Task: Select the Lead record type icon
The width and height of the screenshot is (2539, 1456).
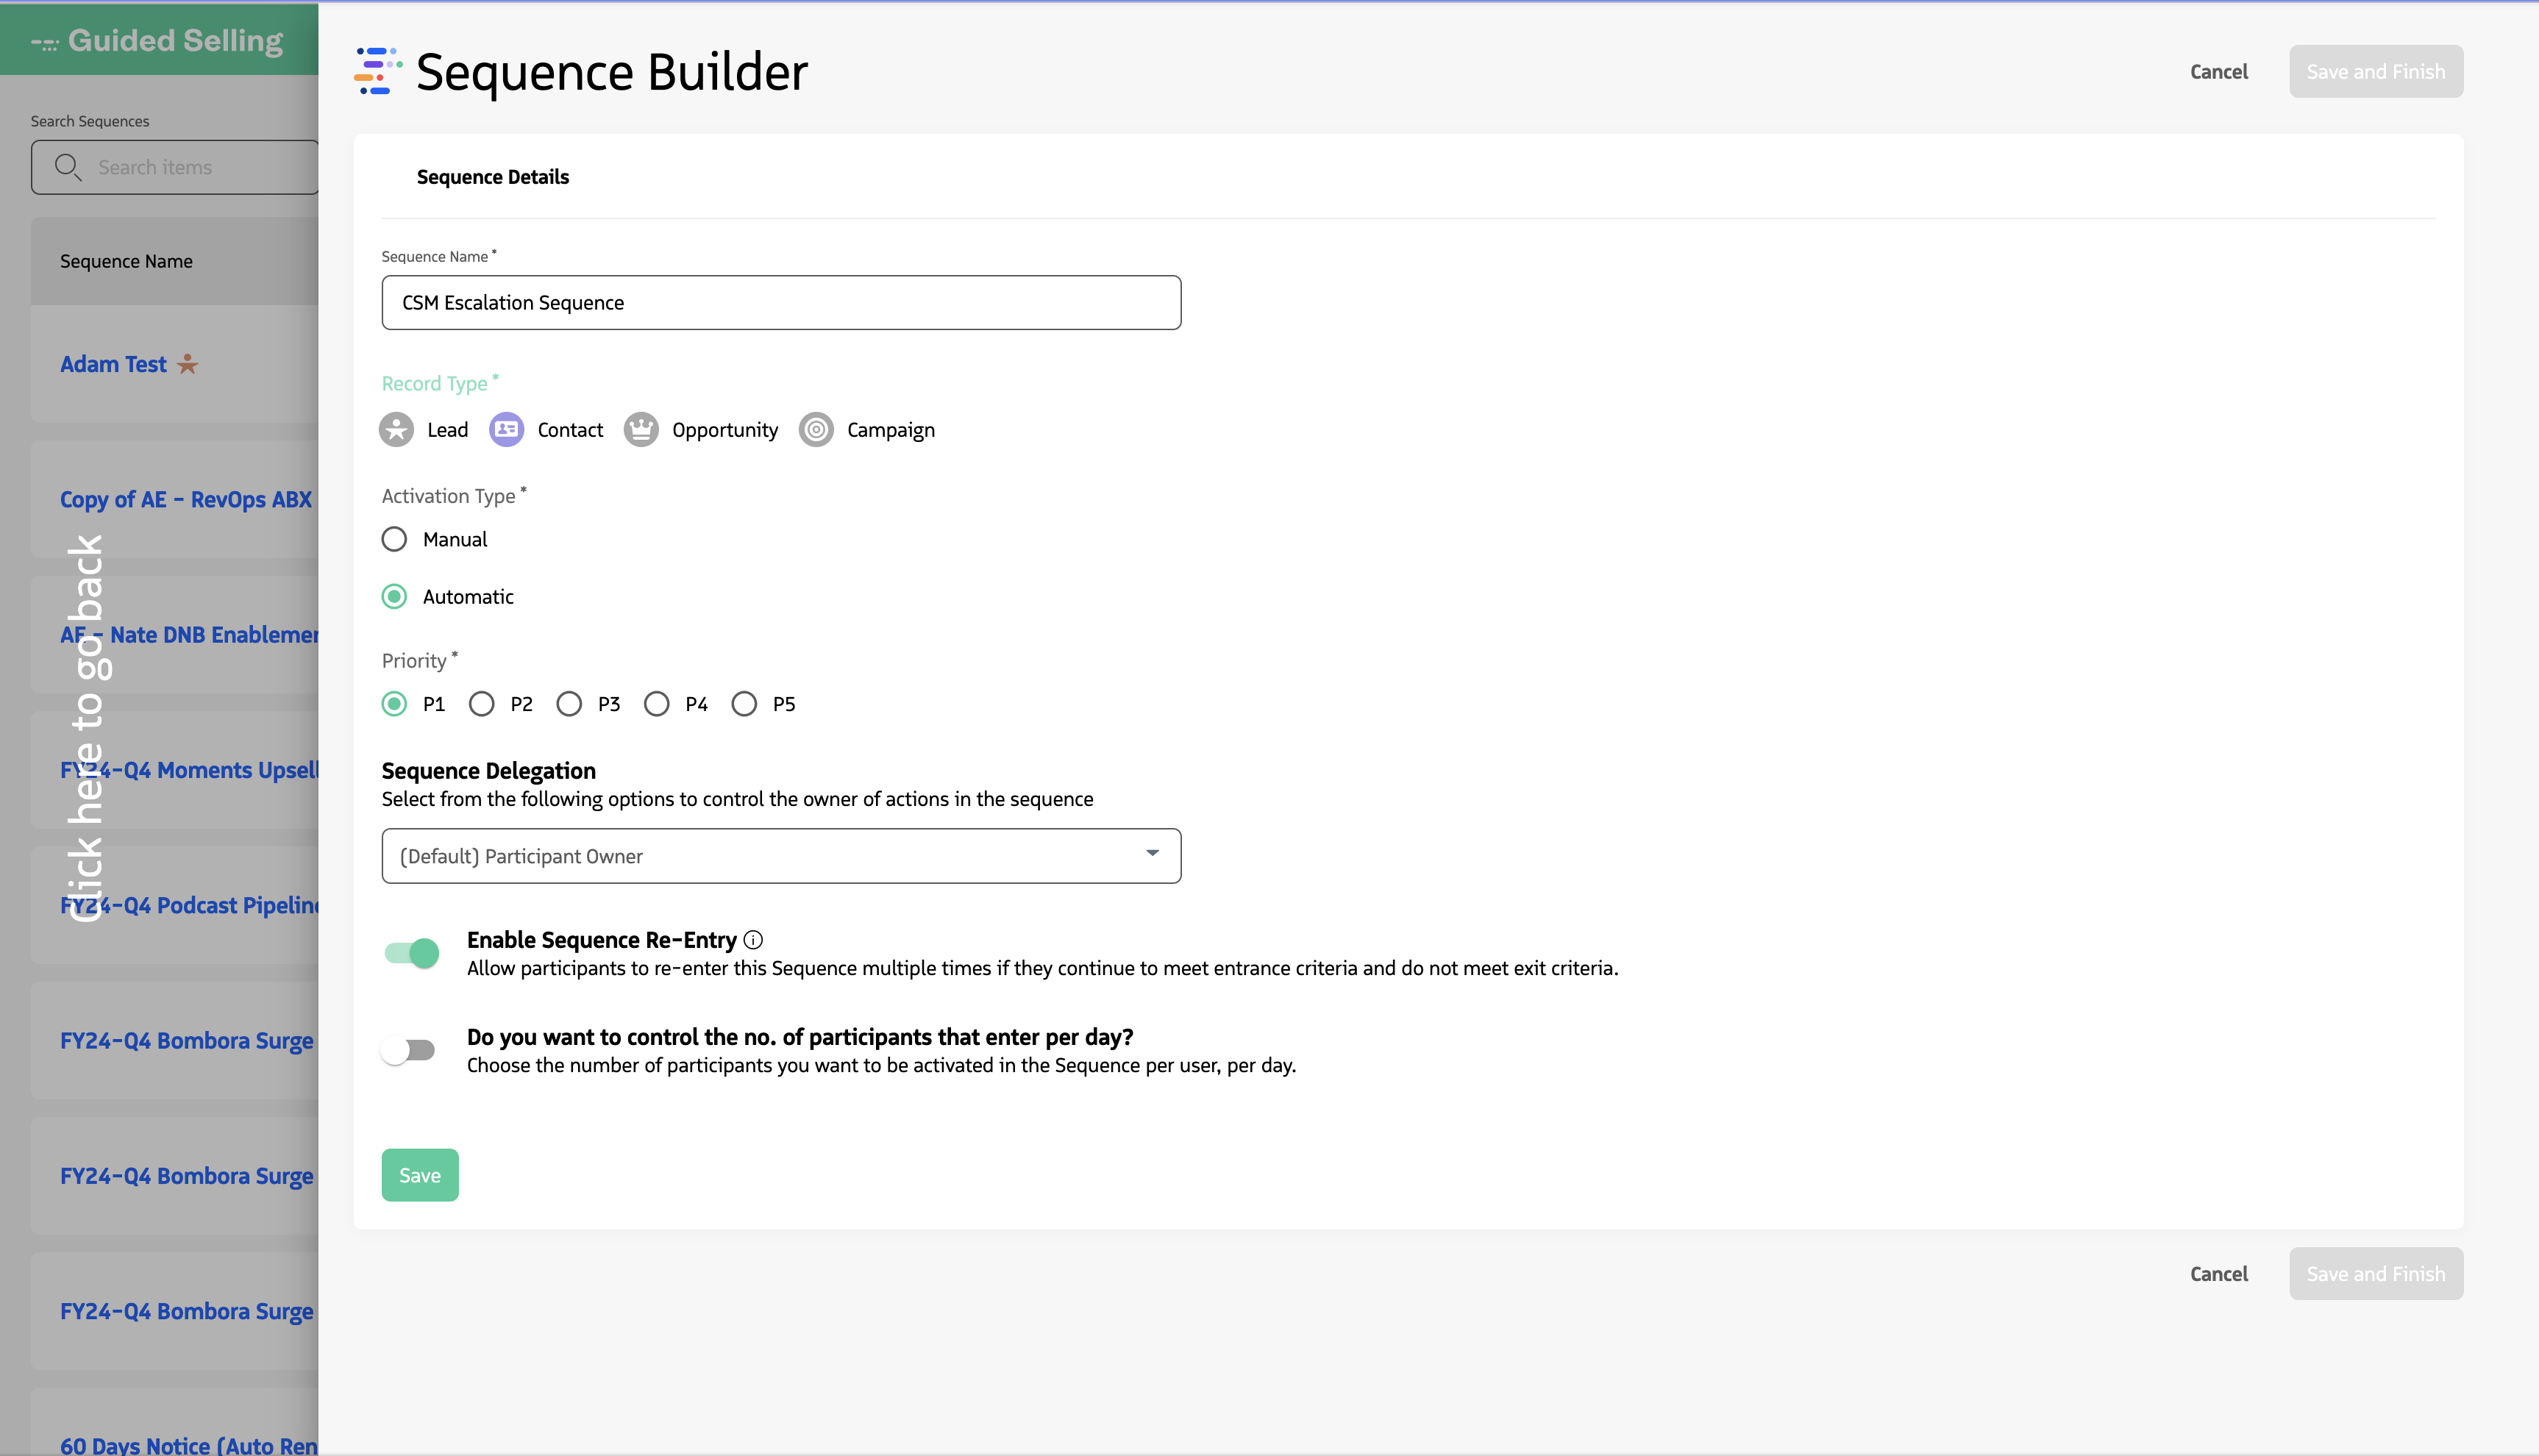Action: (396, 430)
